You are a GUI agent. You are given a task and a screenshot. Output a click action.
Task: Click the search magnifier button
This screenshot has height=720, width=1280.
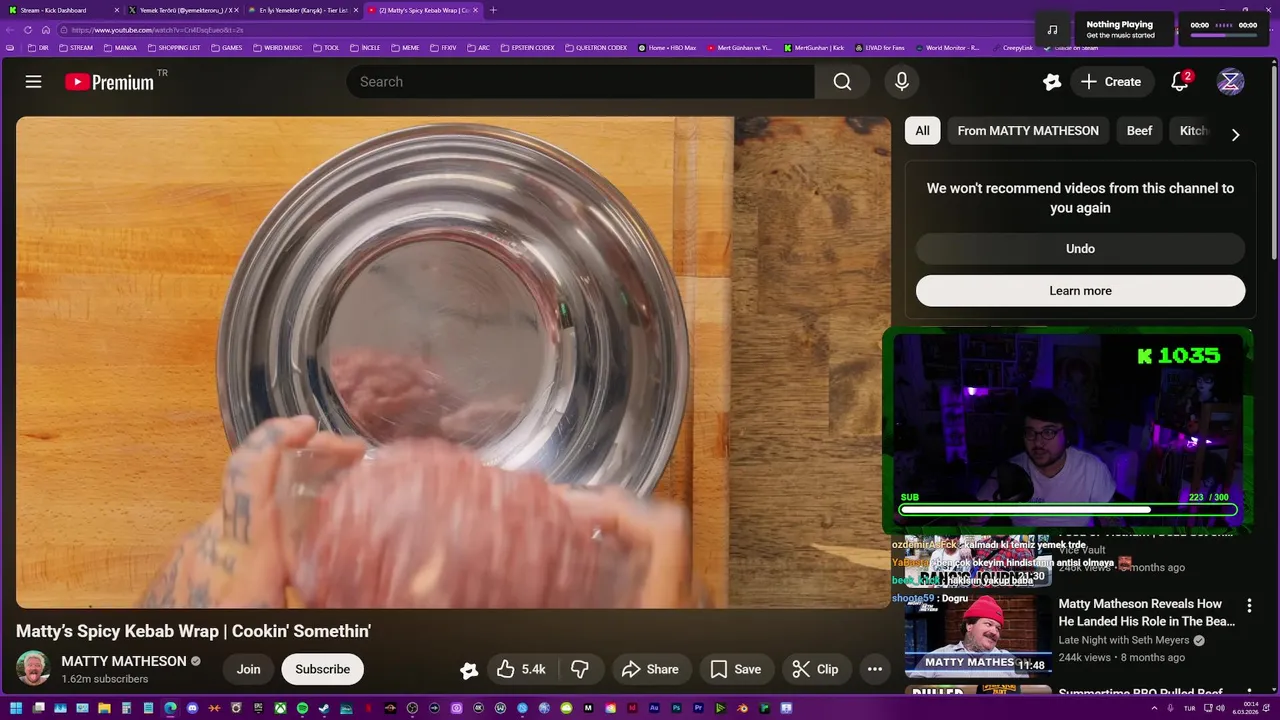(842, 82)
